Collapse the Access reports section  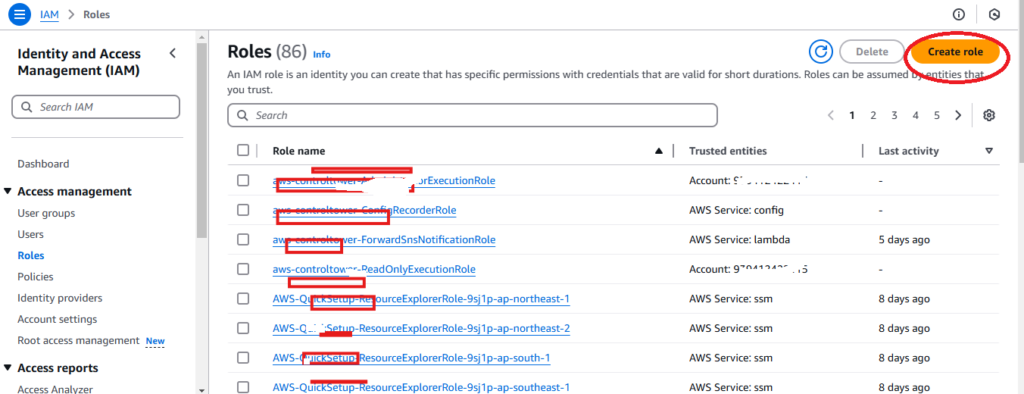tap(8, 368)
